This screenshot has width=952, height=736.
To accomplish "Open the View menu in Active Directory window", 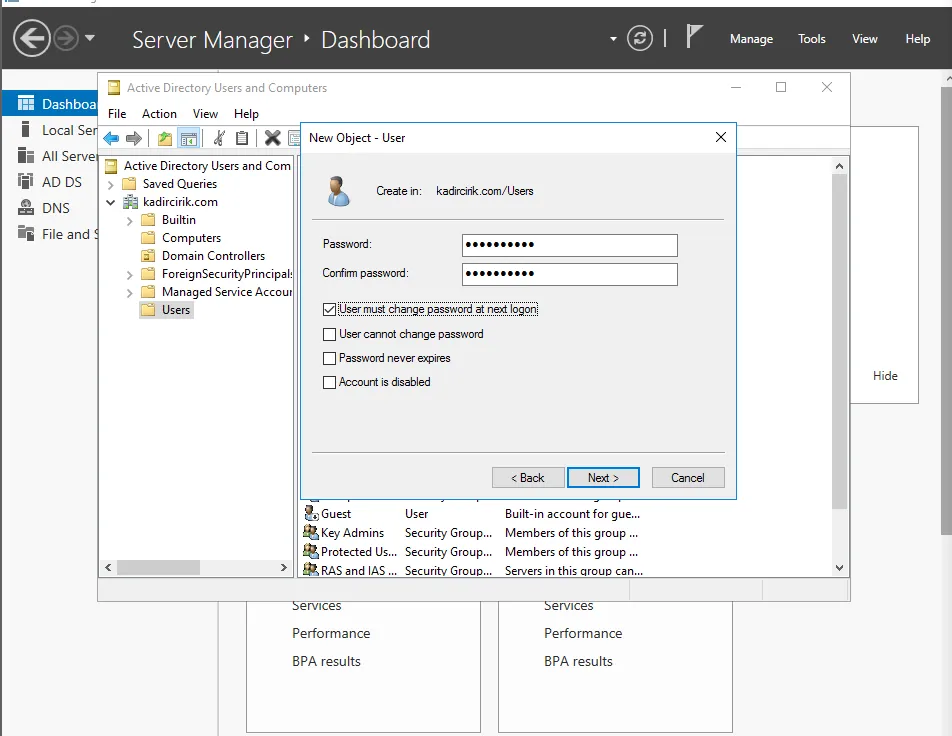I will 205,114.
